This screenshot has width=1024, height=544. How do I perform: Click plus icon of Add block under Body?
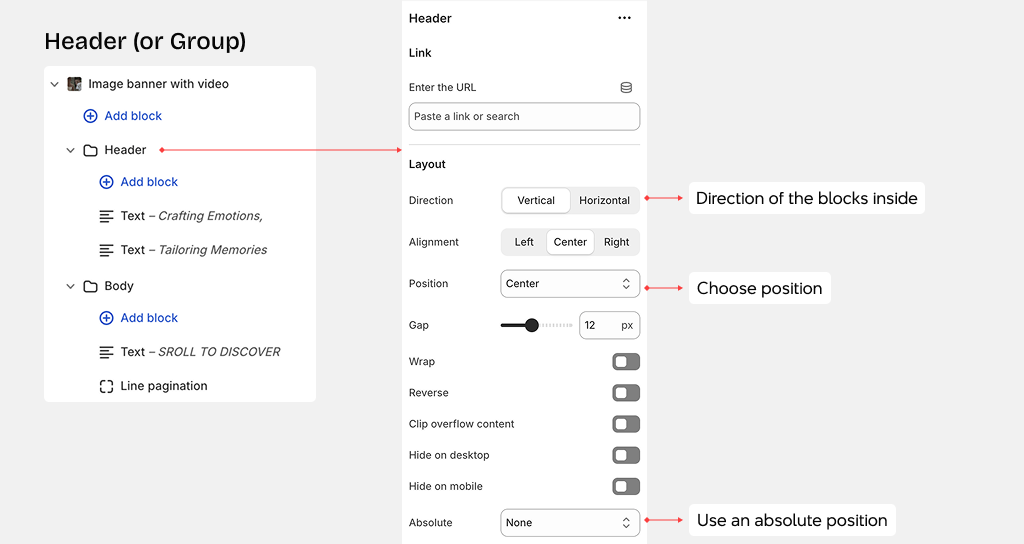[106, 318]
